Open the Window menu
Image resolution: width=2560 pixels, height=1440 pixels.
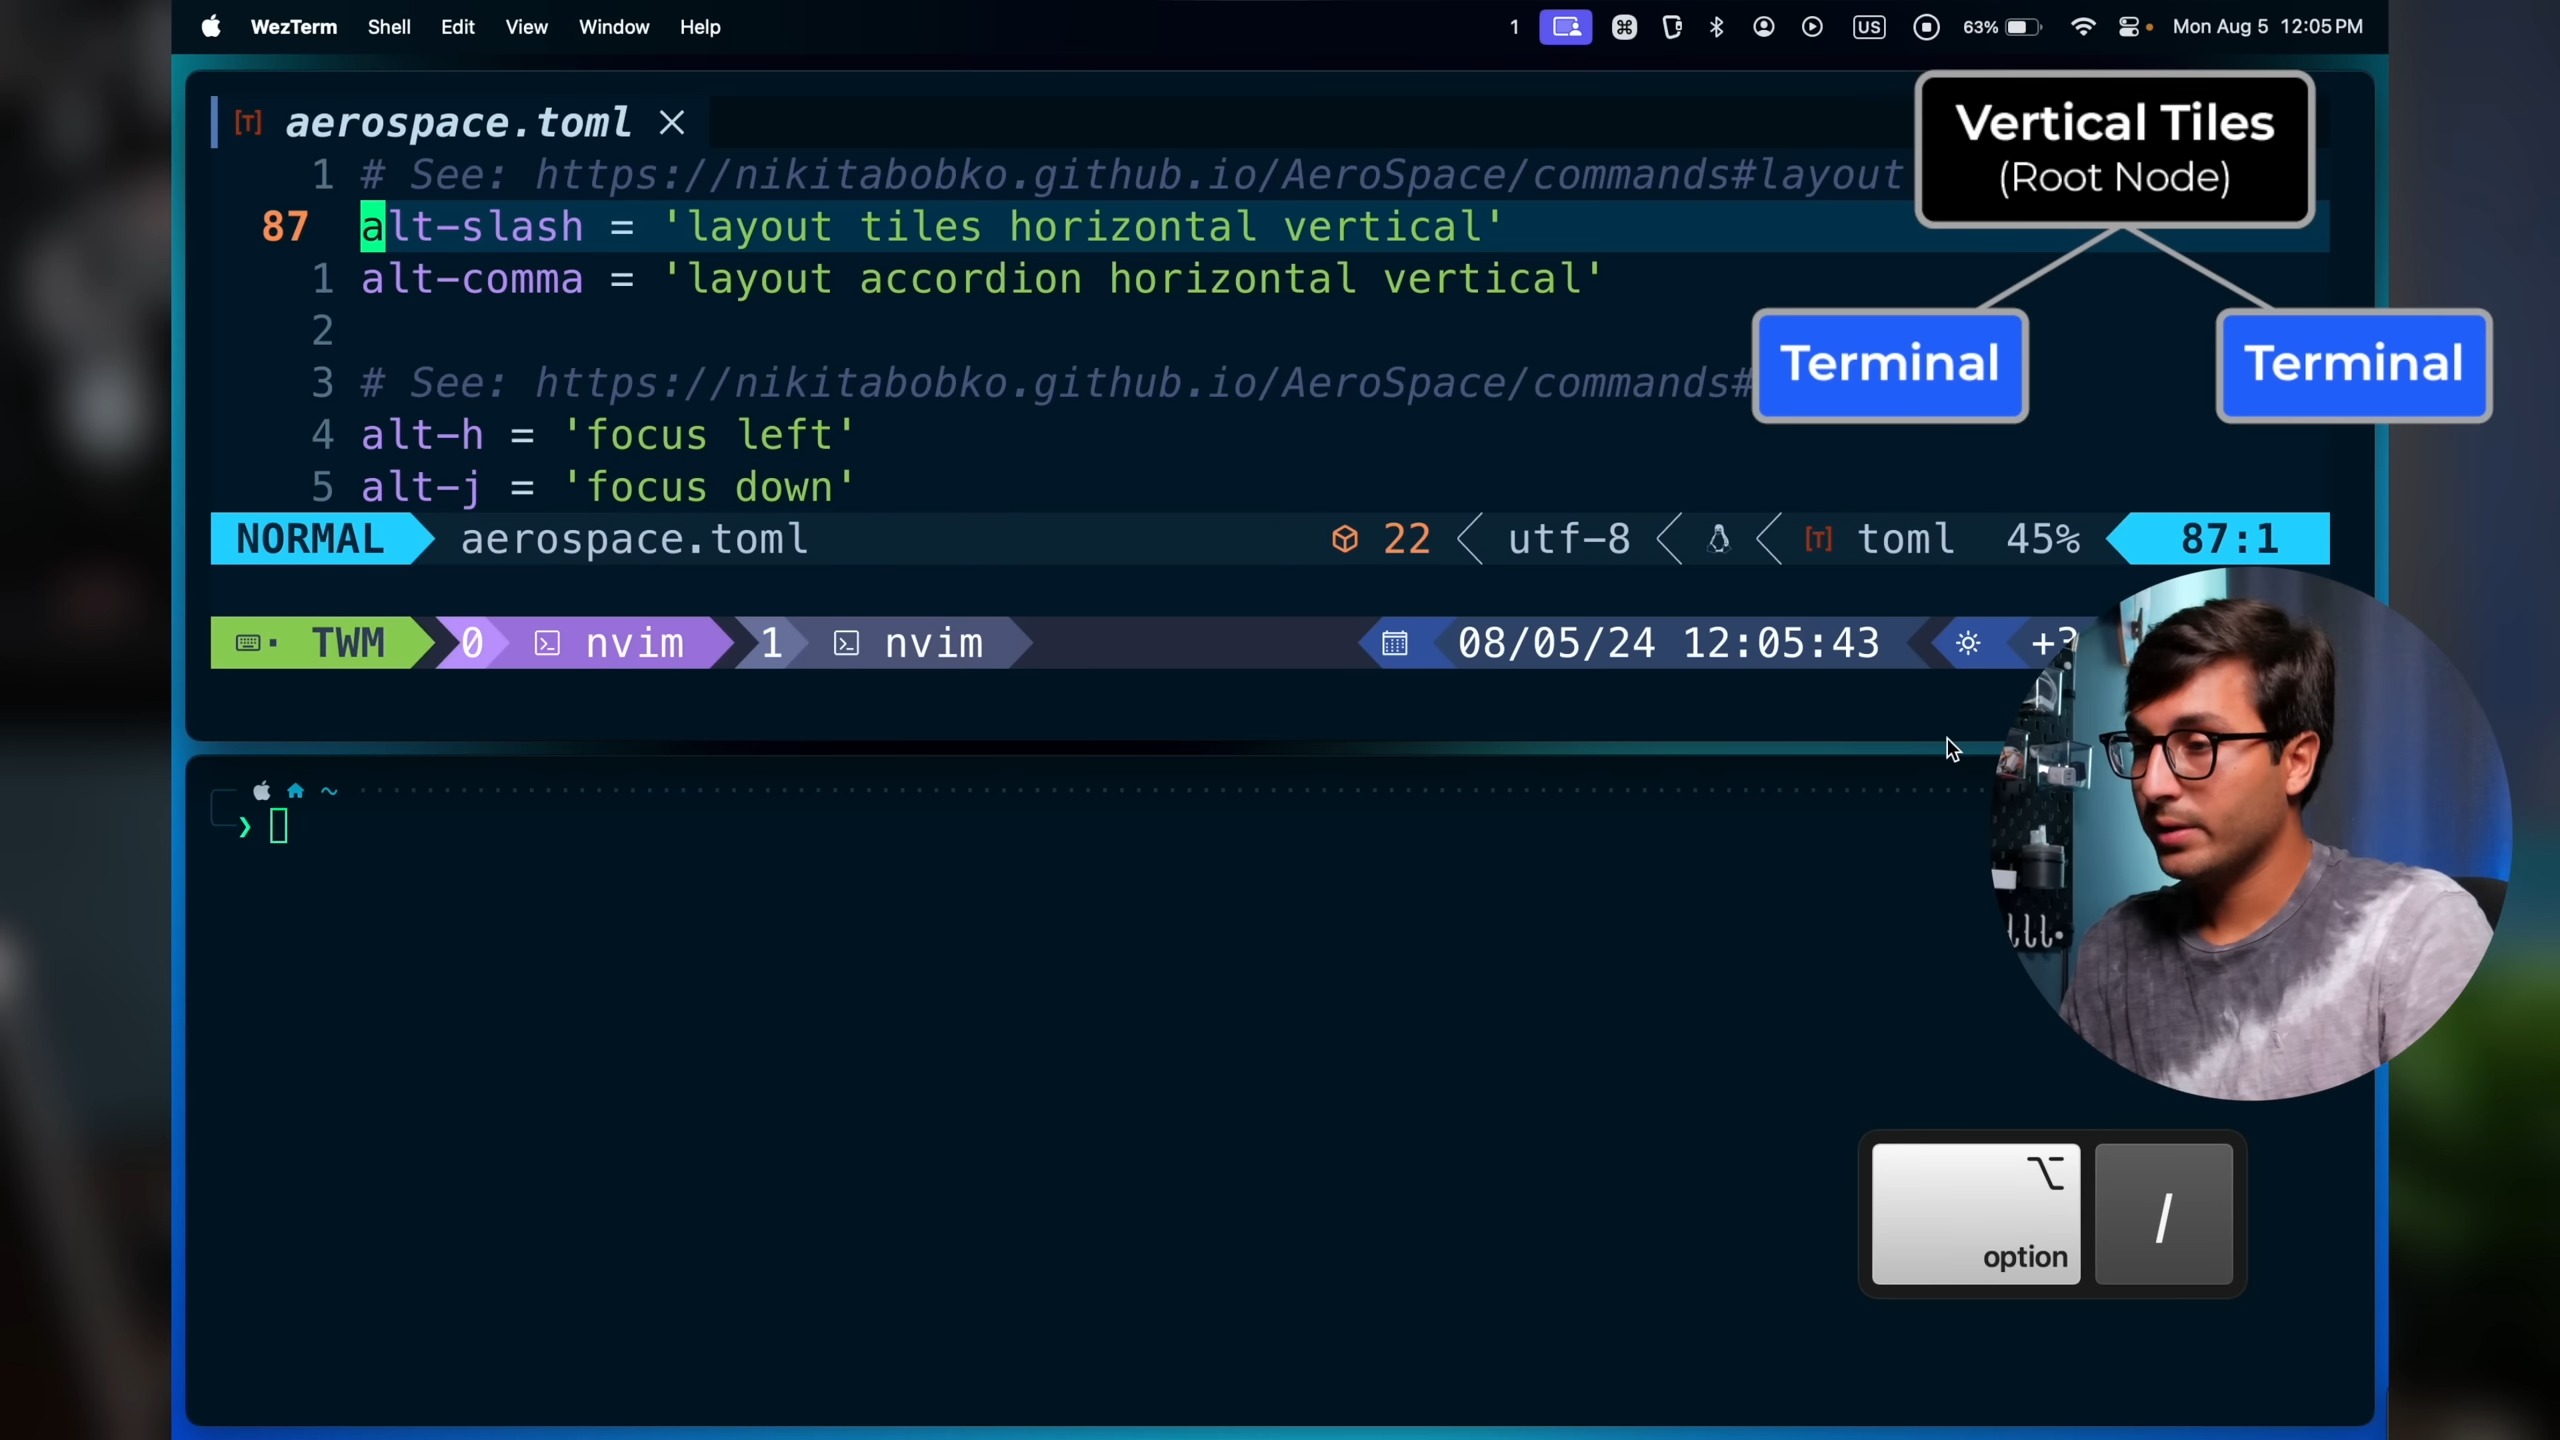tap(614, 27)
